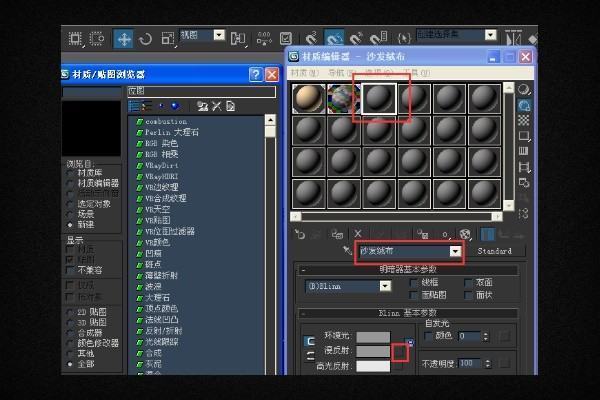Select the 场景 (Scene) radio button
This screenshot has width=600, height=400.
pyautogui.click(x=70, y=213)
